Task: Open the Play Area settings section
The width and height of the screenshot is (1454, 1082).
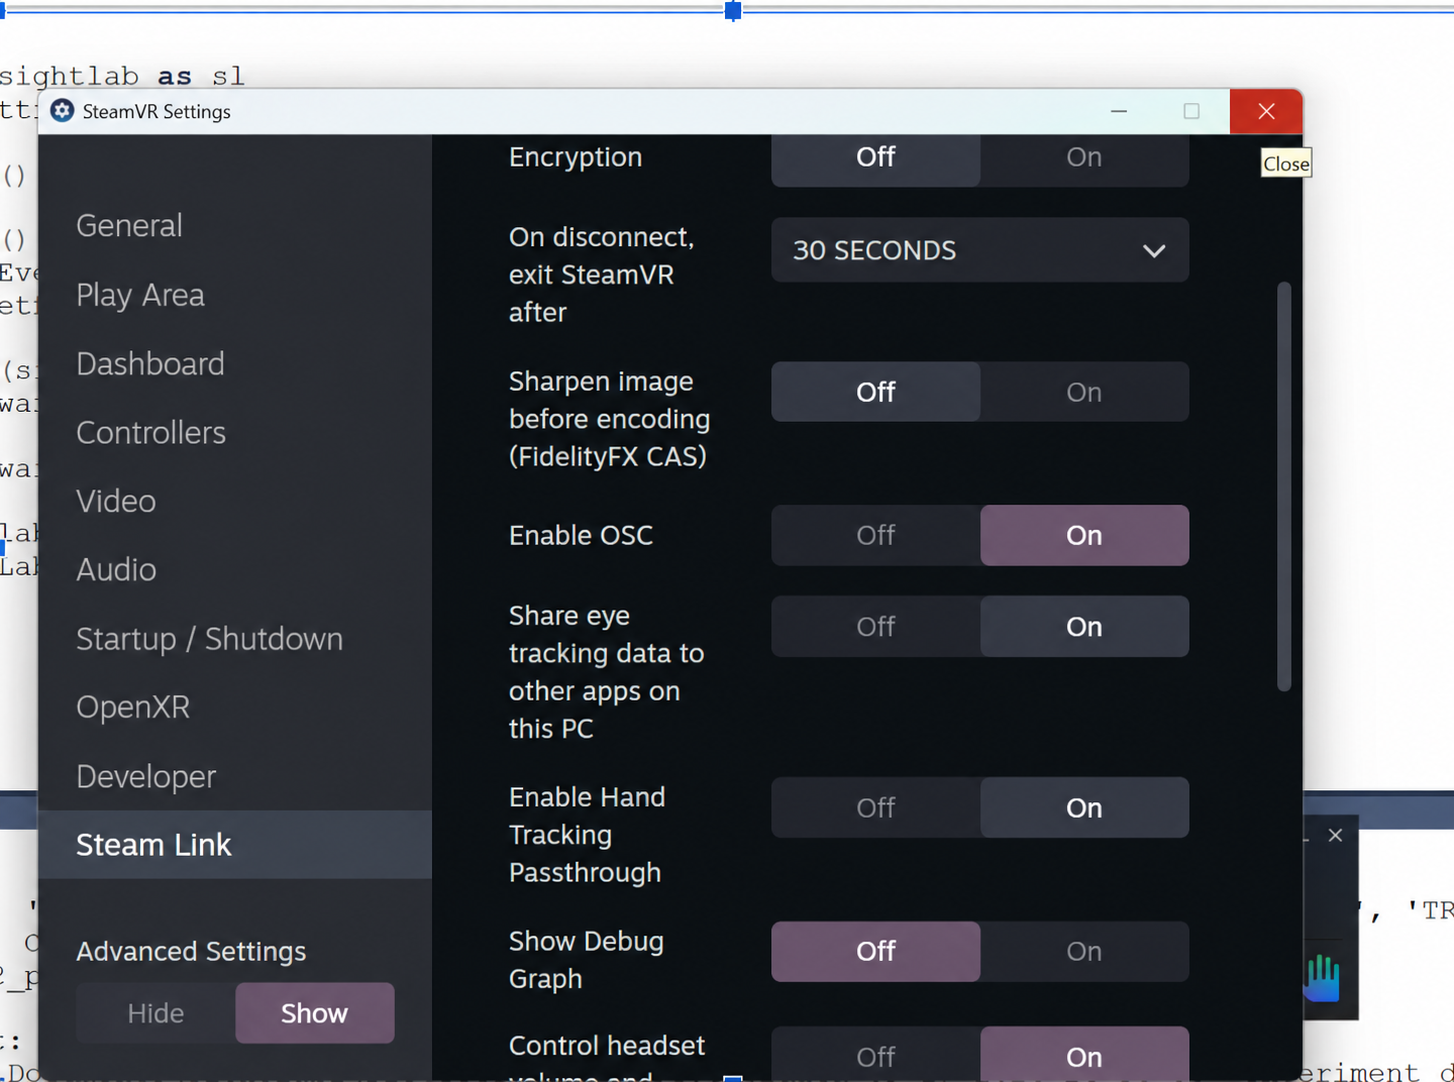Action: click(x=235, y=295)
